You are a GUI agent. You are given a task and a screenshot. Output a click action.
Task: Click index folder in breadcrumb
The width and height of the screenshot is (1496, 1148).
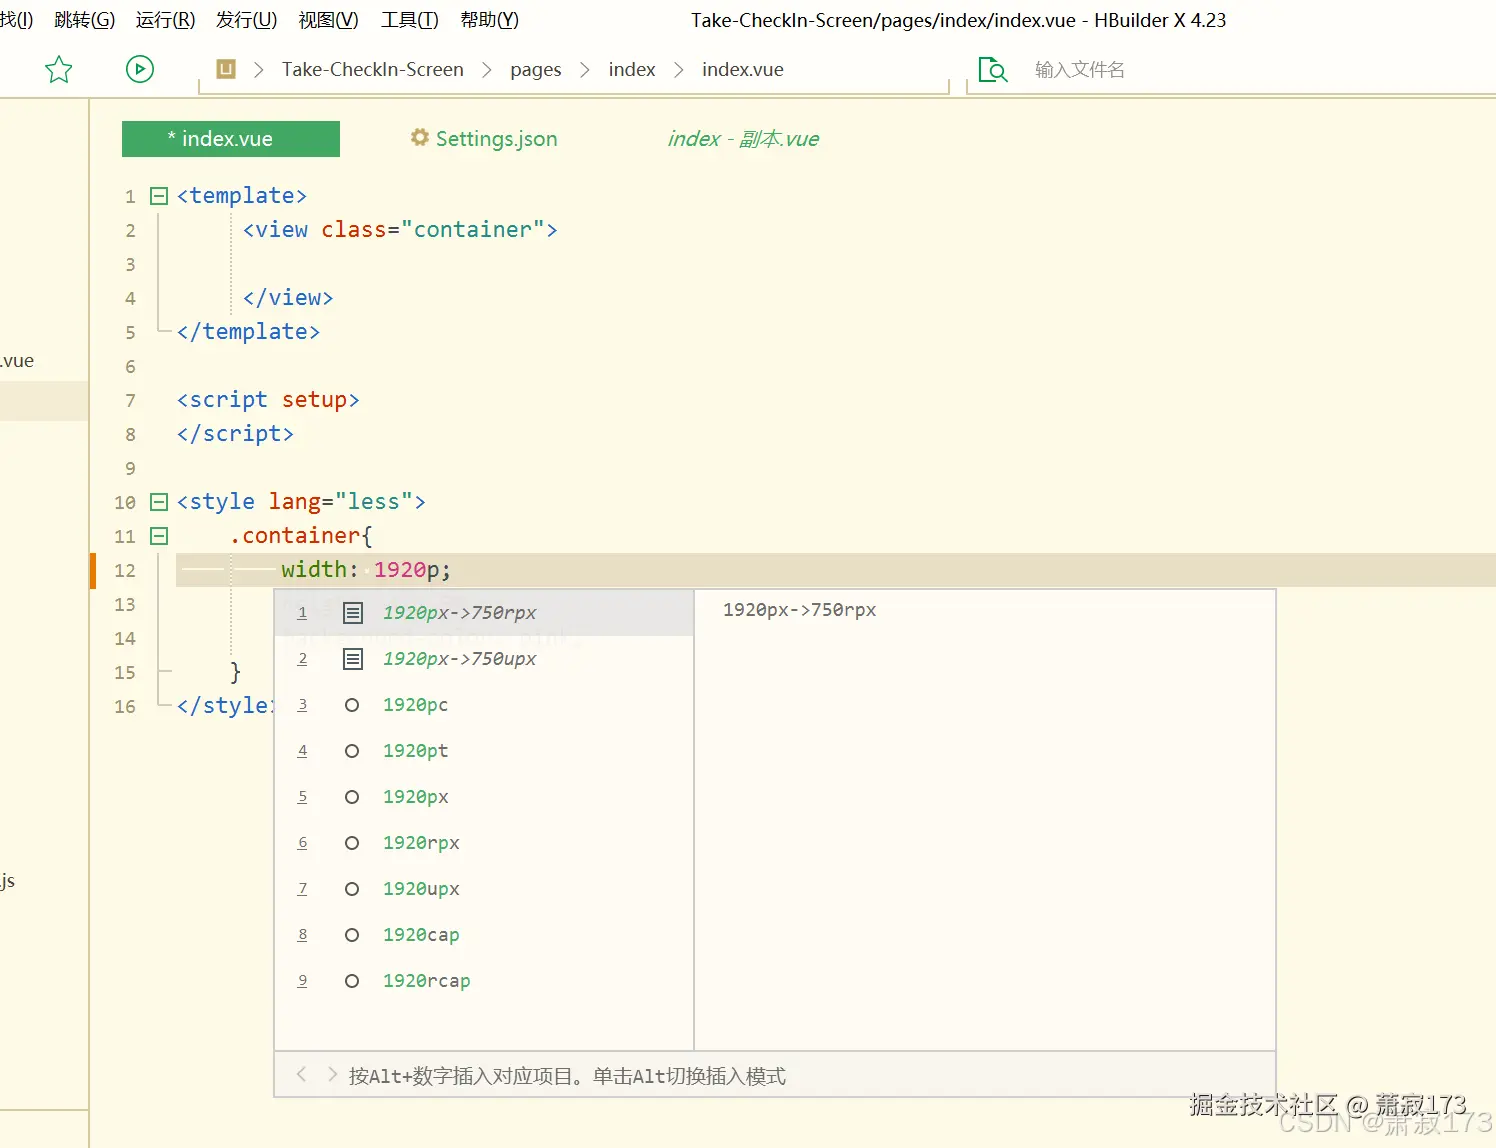(x=632, y=69)
